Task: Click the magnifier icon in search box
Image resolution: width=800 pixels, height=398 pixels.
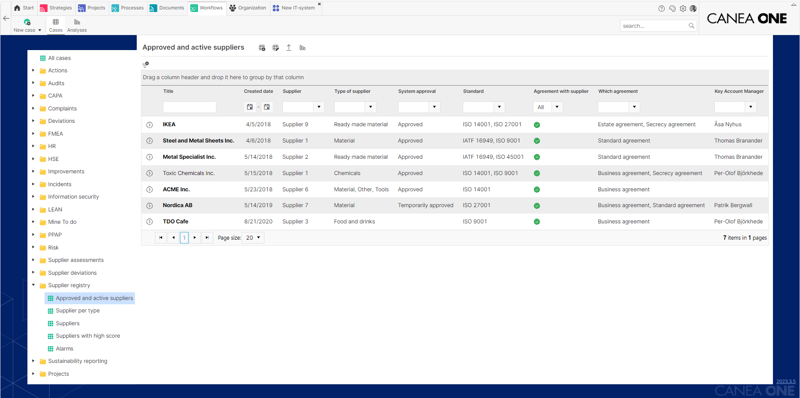Action: [x=691, y=26]
